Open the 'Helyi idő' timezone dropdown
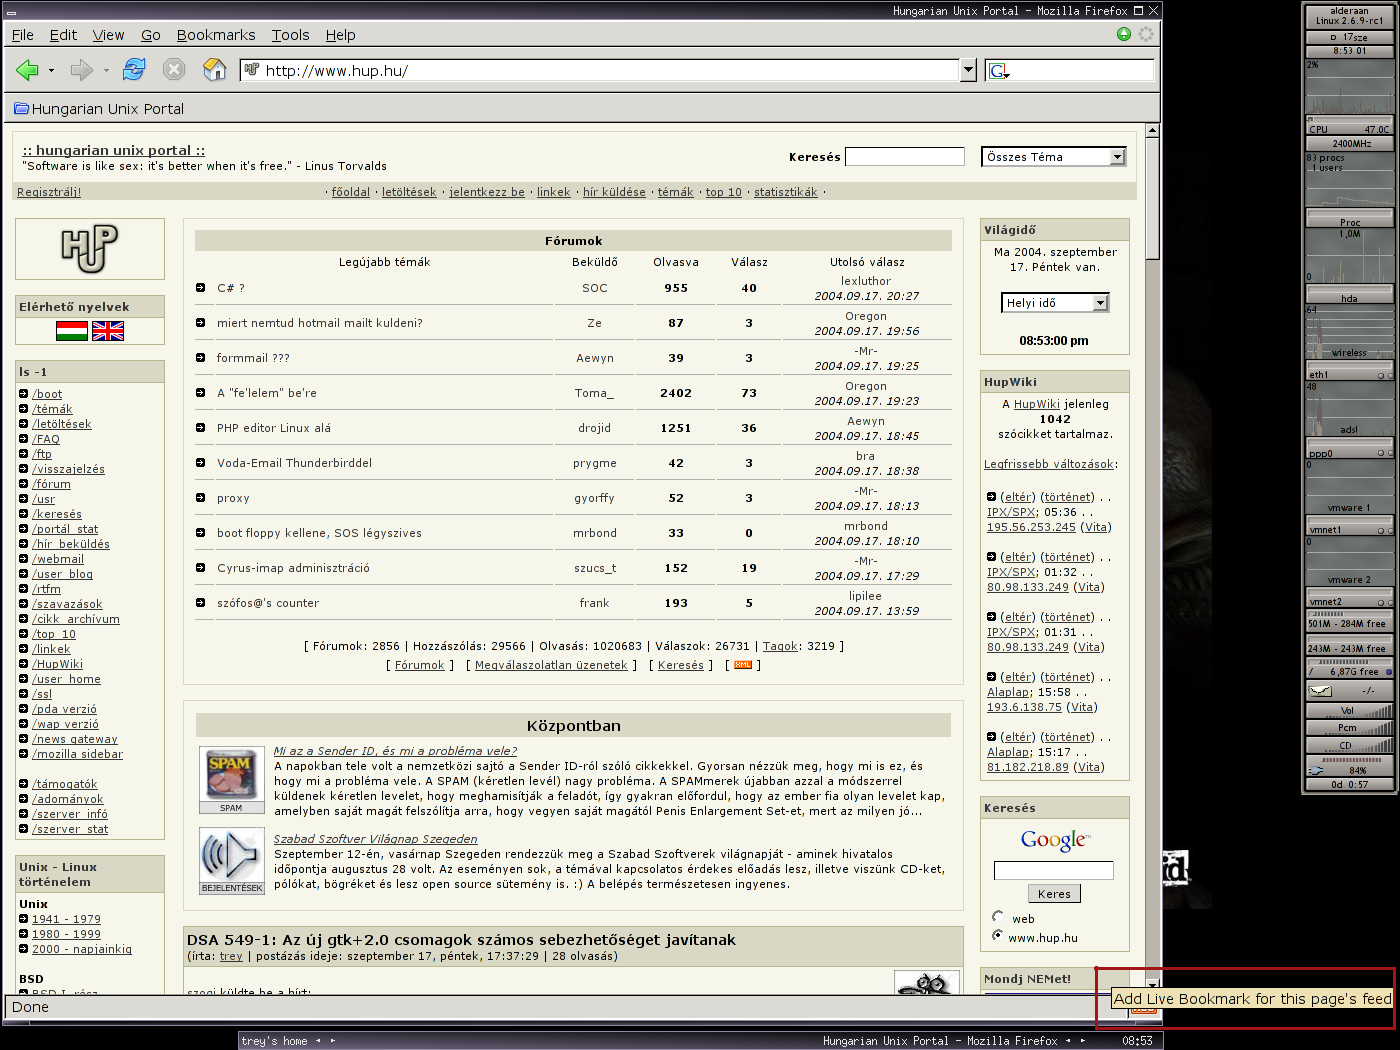The image size is (1400, 1050). (1101, 303)
